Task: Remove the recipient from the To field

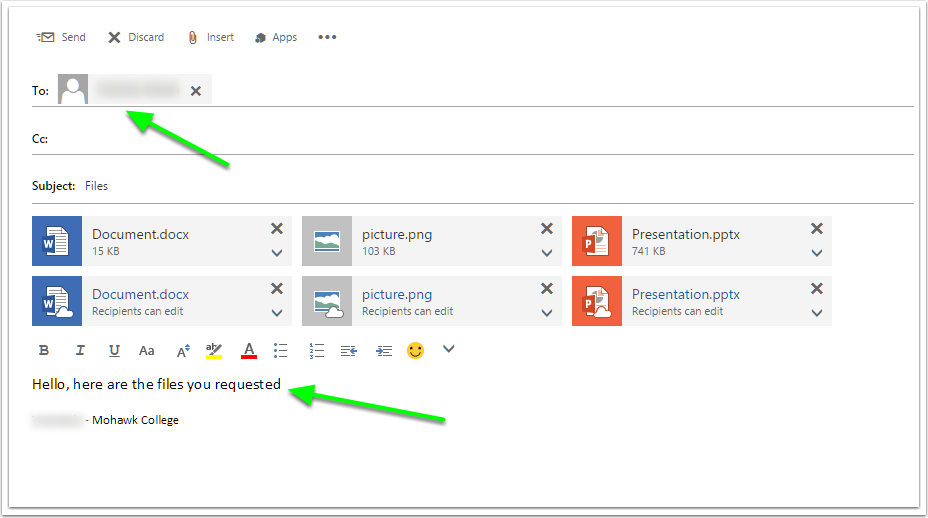Action: coord(196,91)
